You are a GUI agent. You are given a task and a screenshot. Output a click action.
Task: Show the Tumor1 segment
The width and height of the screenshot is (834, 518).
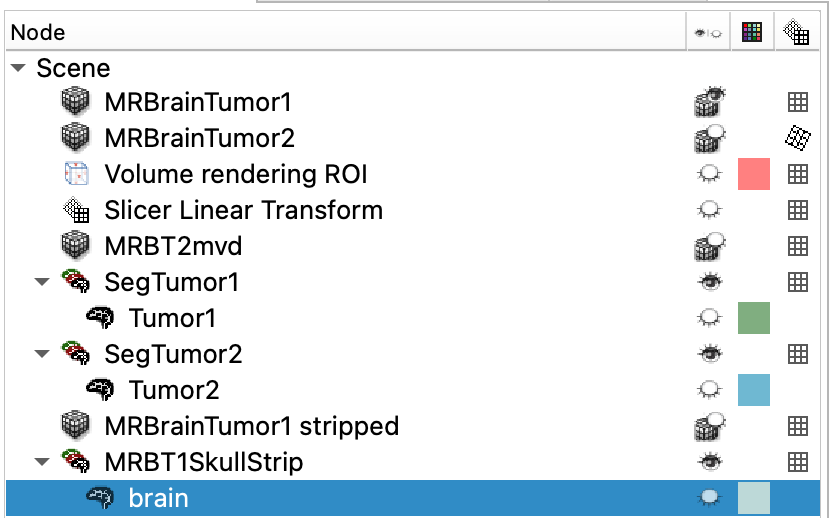[710, 318]
